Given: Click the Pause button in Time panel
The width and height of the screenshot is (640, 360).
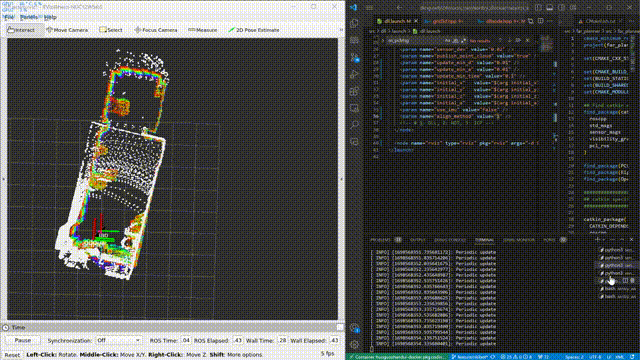Looking at the screenshot, I should coord(23,340).
